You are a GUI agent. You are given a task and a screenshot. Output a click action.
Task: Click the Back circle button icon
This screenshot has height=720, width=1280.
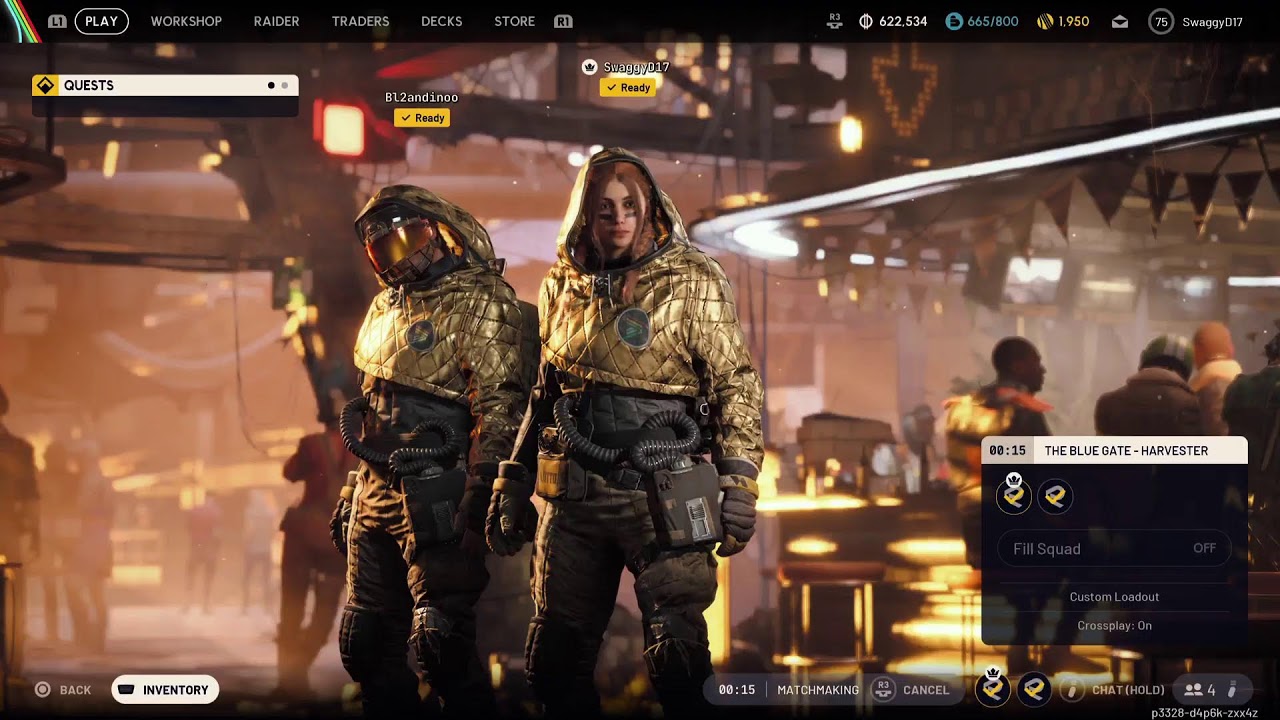pyautogui.click(x=42, y=690)
